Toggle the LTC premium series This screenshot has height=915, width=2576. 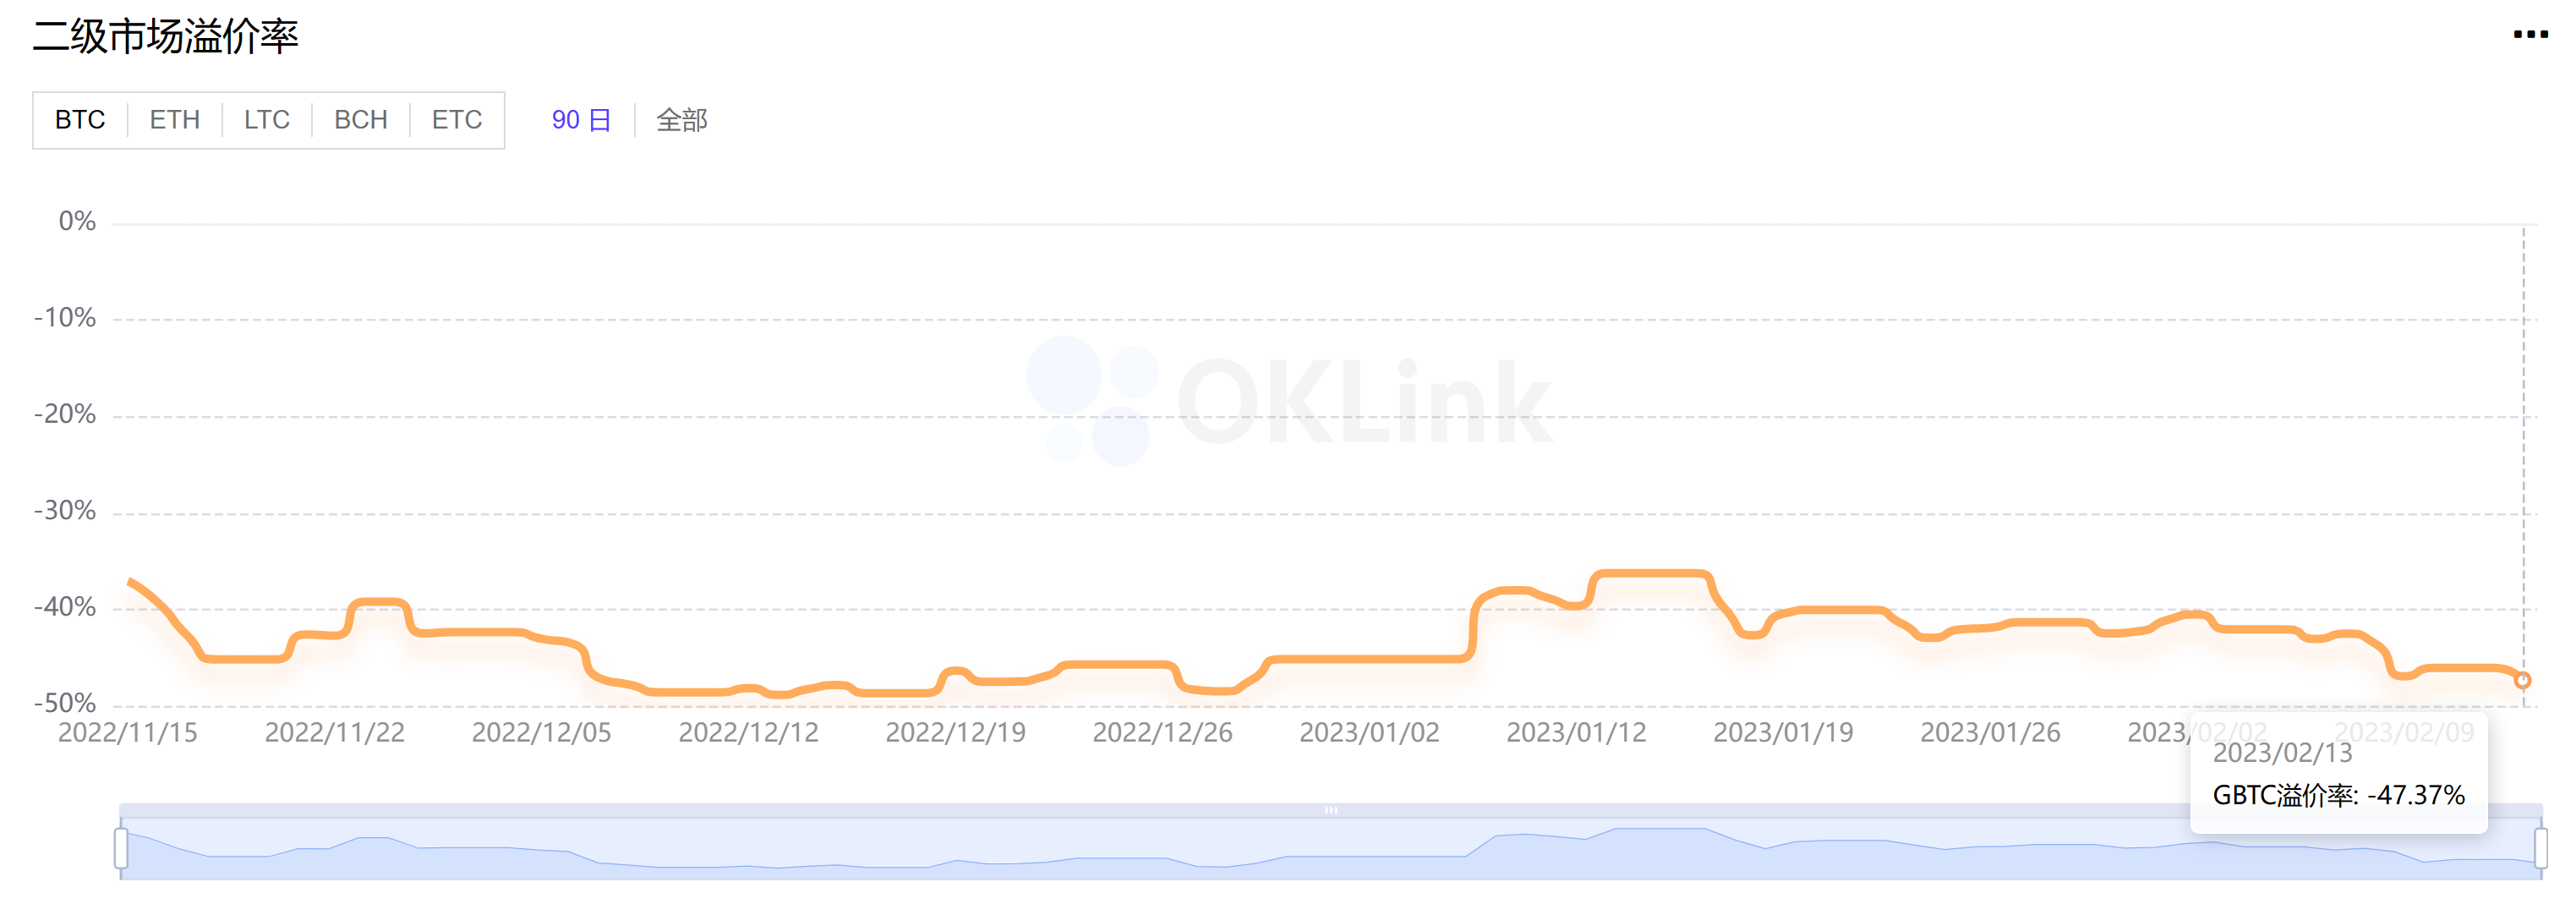pos(266,120)
